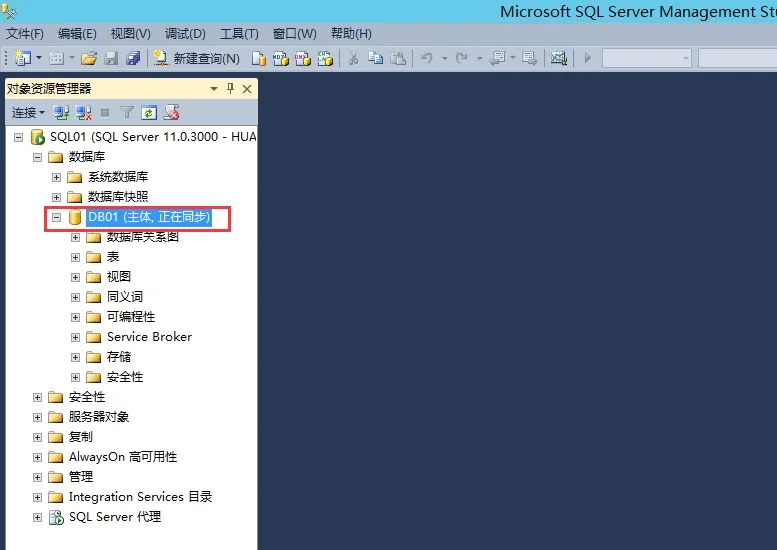Image resolution: width=777 pixels, height=550 pixels.
Task: Click the Delete script icon in Object Explorer toolbar
Action: (x=171, y=113)
